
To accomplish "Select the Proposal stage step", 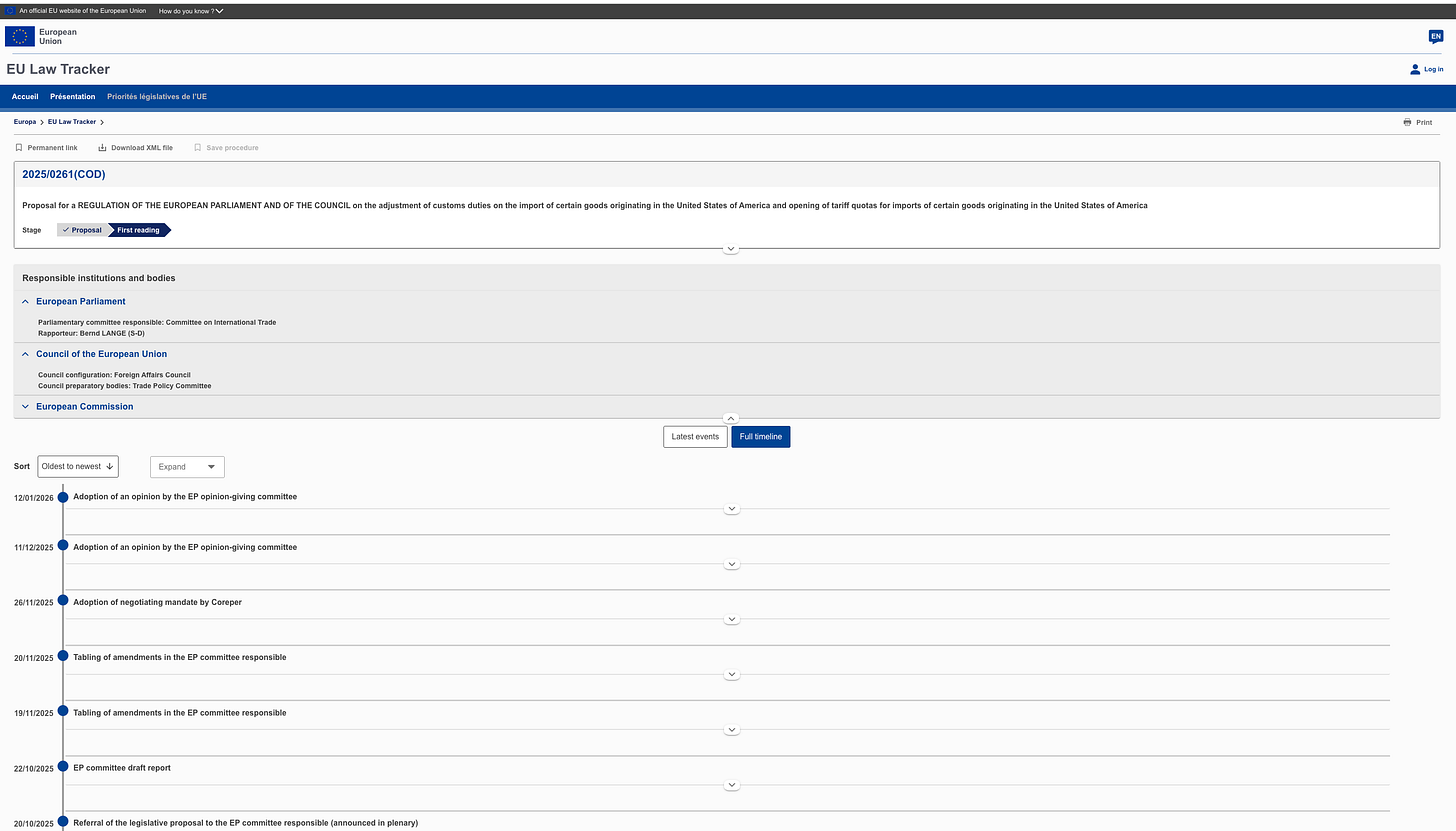I will point(82,230).
